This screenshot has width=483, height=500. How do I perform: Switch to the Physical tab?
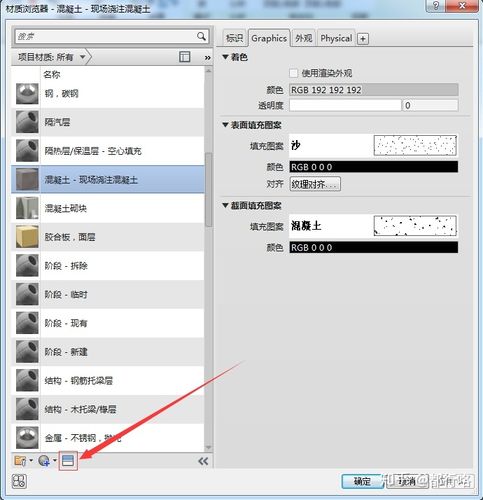[x=336, y=38]
